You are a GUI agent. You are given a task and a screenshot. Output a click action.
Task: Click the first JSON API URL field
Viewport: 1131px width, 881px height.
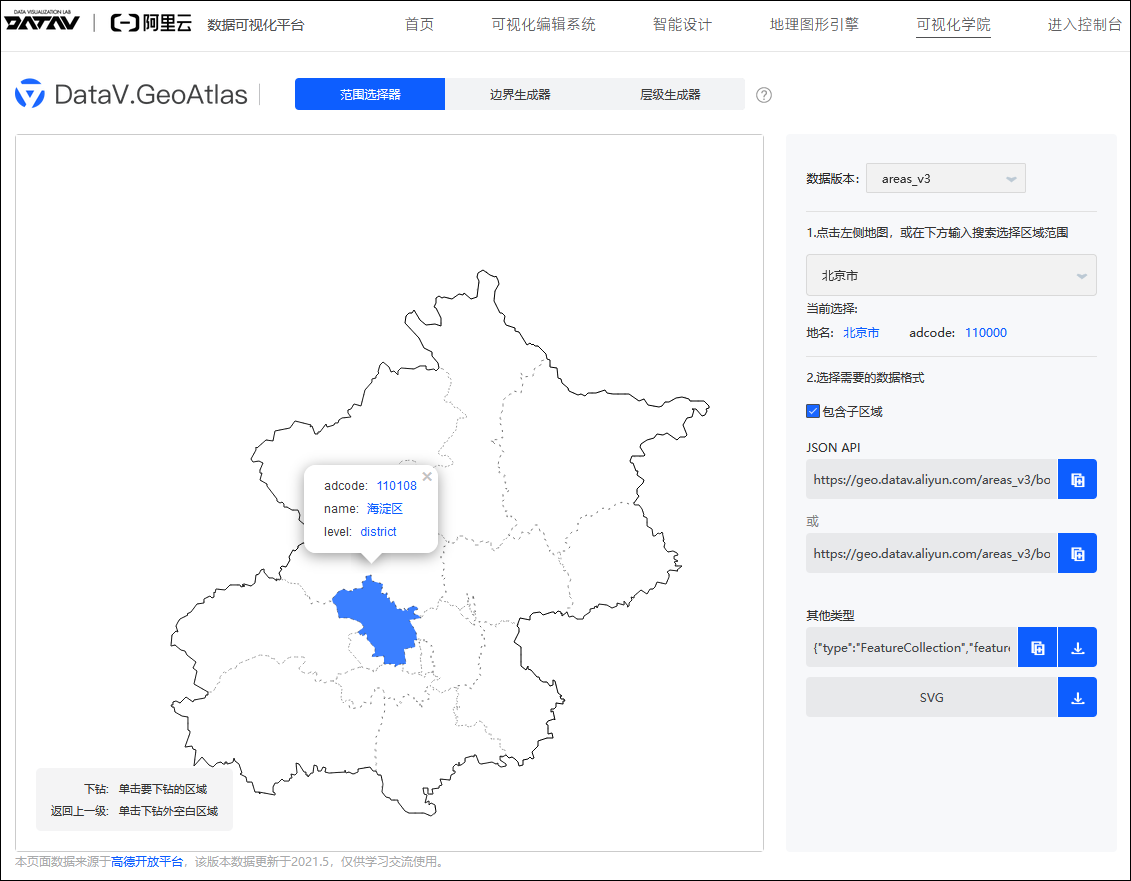(932, 479)
